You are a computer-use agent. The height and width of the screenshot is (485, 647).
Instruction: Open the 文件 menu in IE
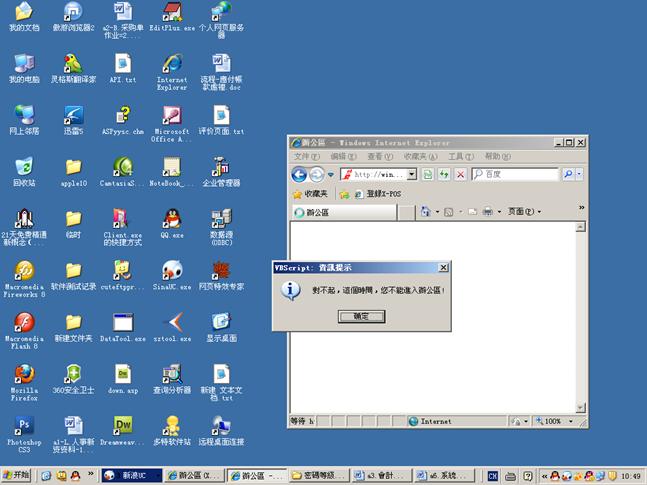pyautogui.click(x=306, y=157)
